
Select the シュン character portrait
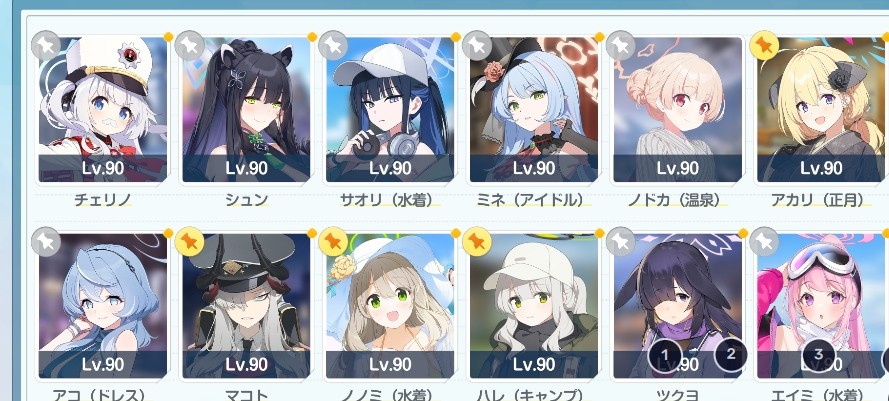[247, 109]
